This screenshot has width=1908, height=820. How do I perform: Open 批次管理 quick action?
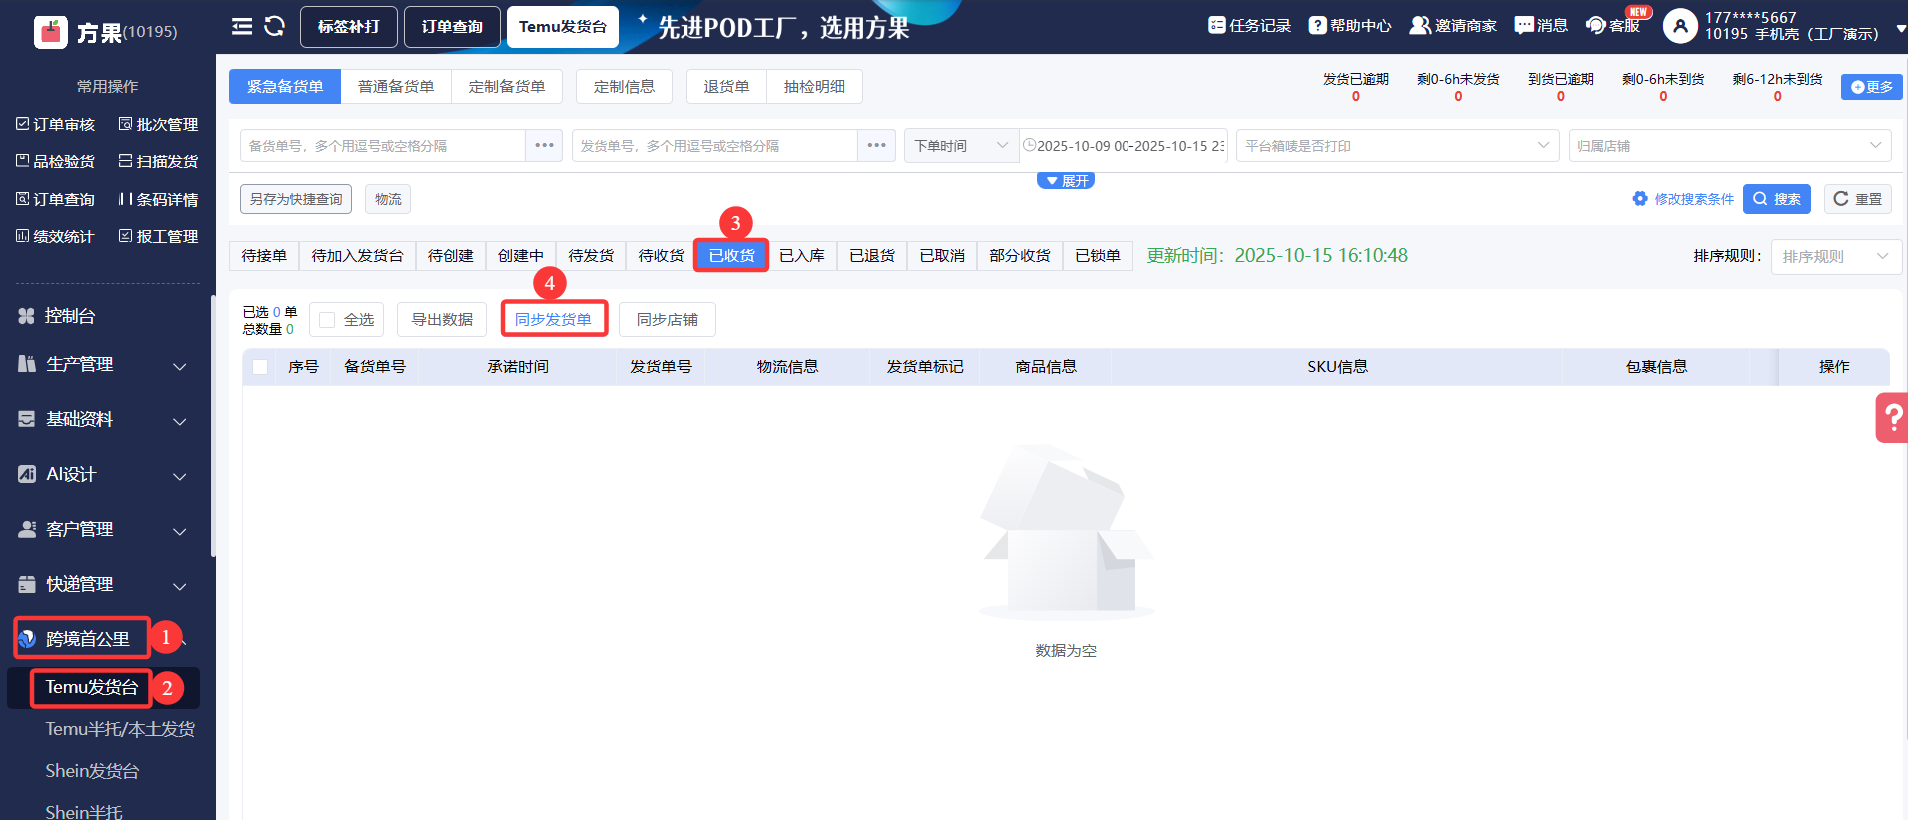point(158,125)
